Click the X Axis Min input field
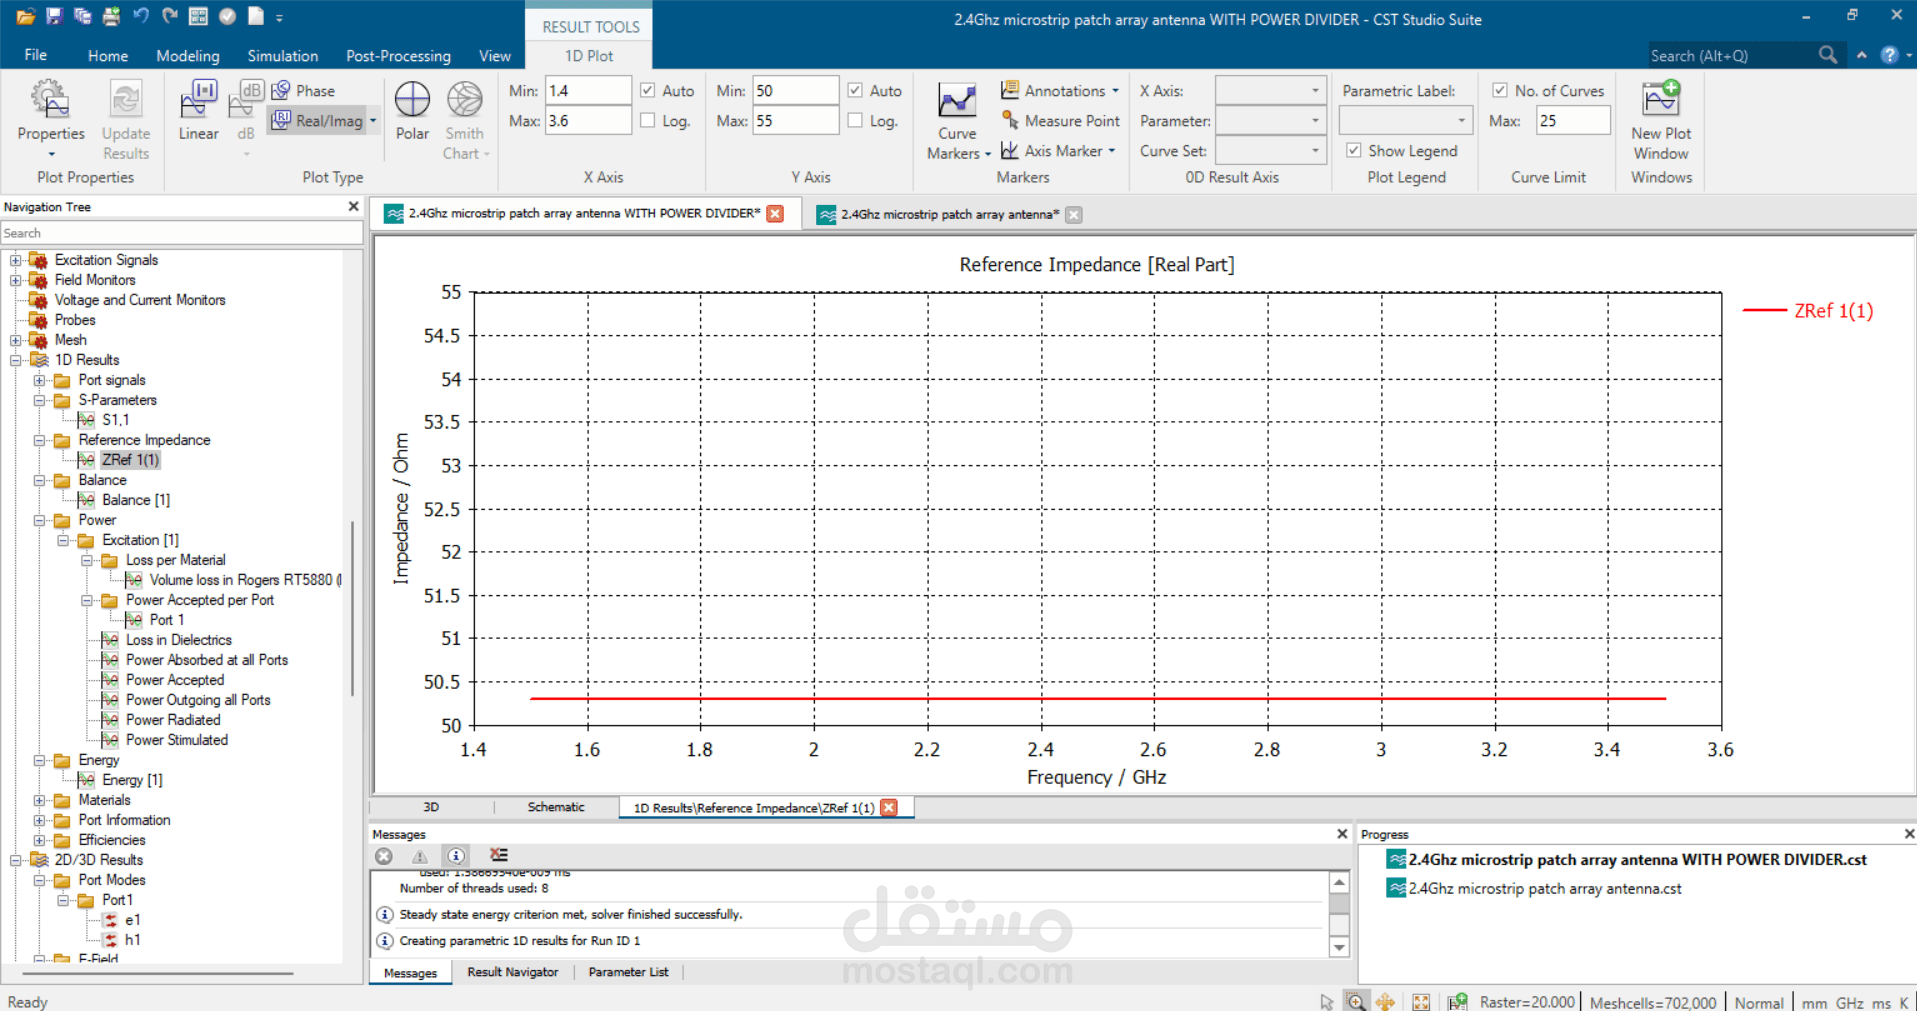This screenshot has height=1011, width=1917. [x=588, y=90]
